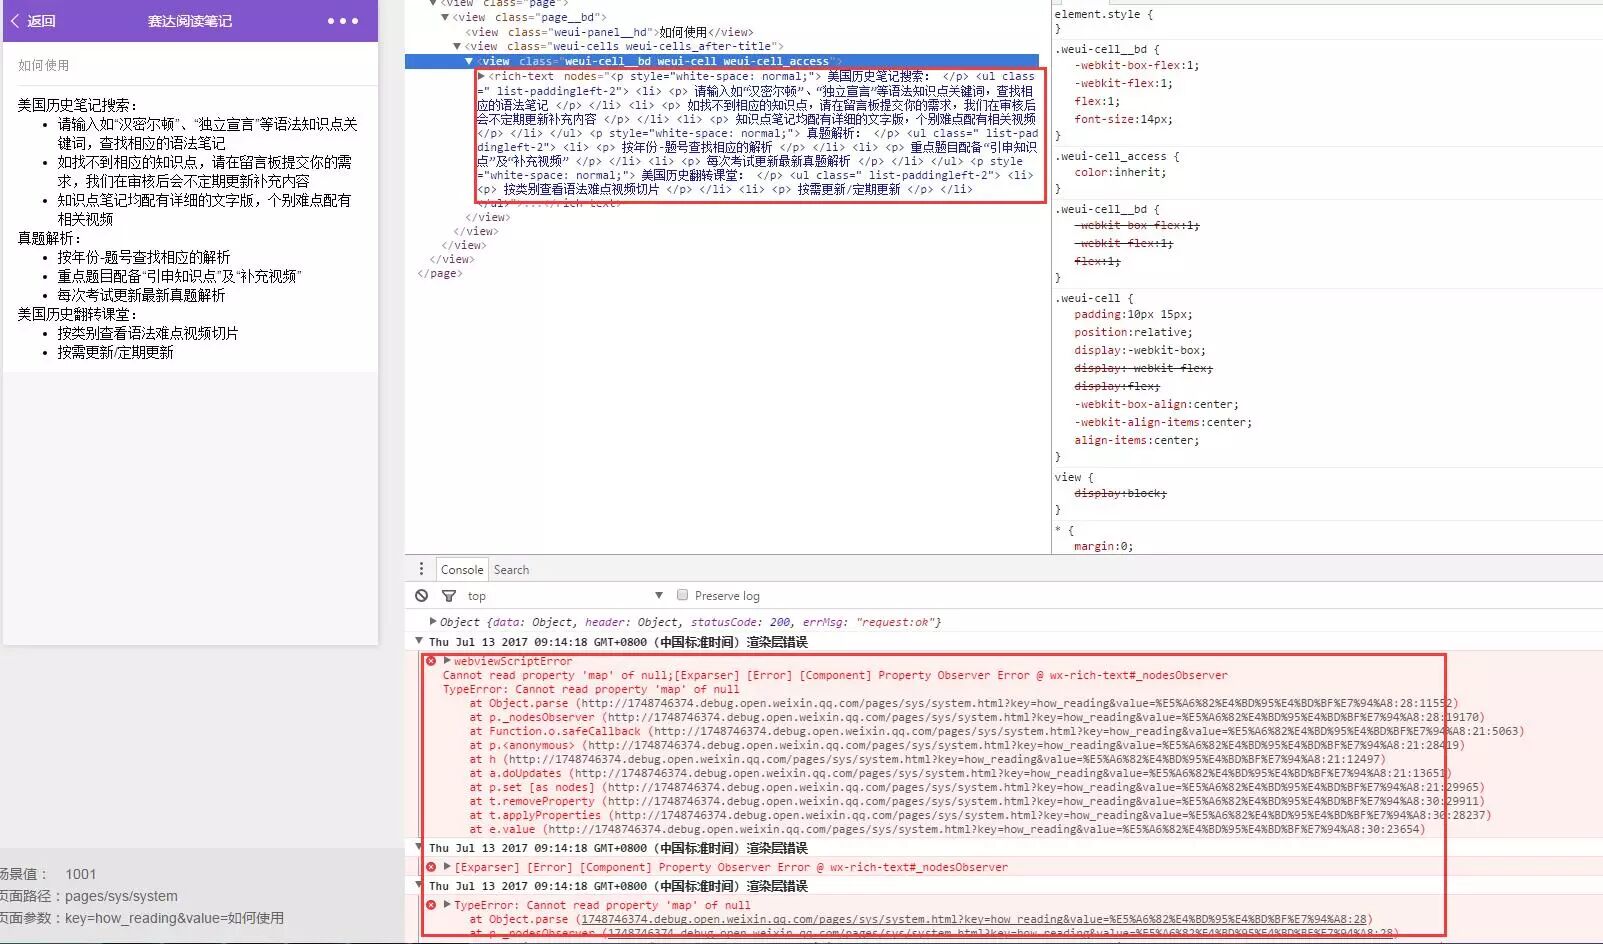Click the 场景值 1001 status line

click(48, 874)
